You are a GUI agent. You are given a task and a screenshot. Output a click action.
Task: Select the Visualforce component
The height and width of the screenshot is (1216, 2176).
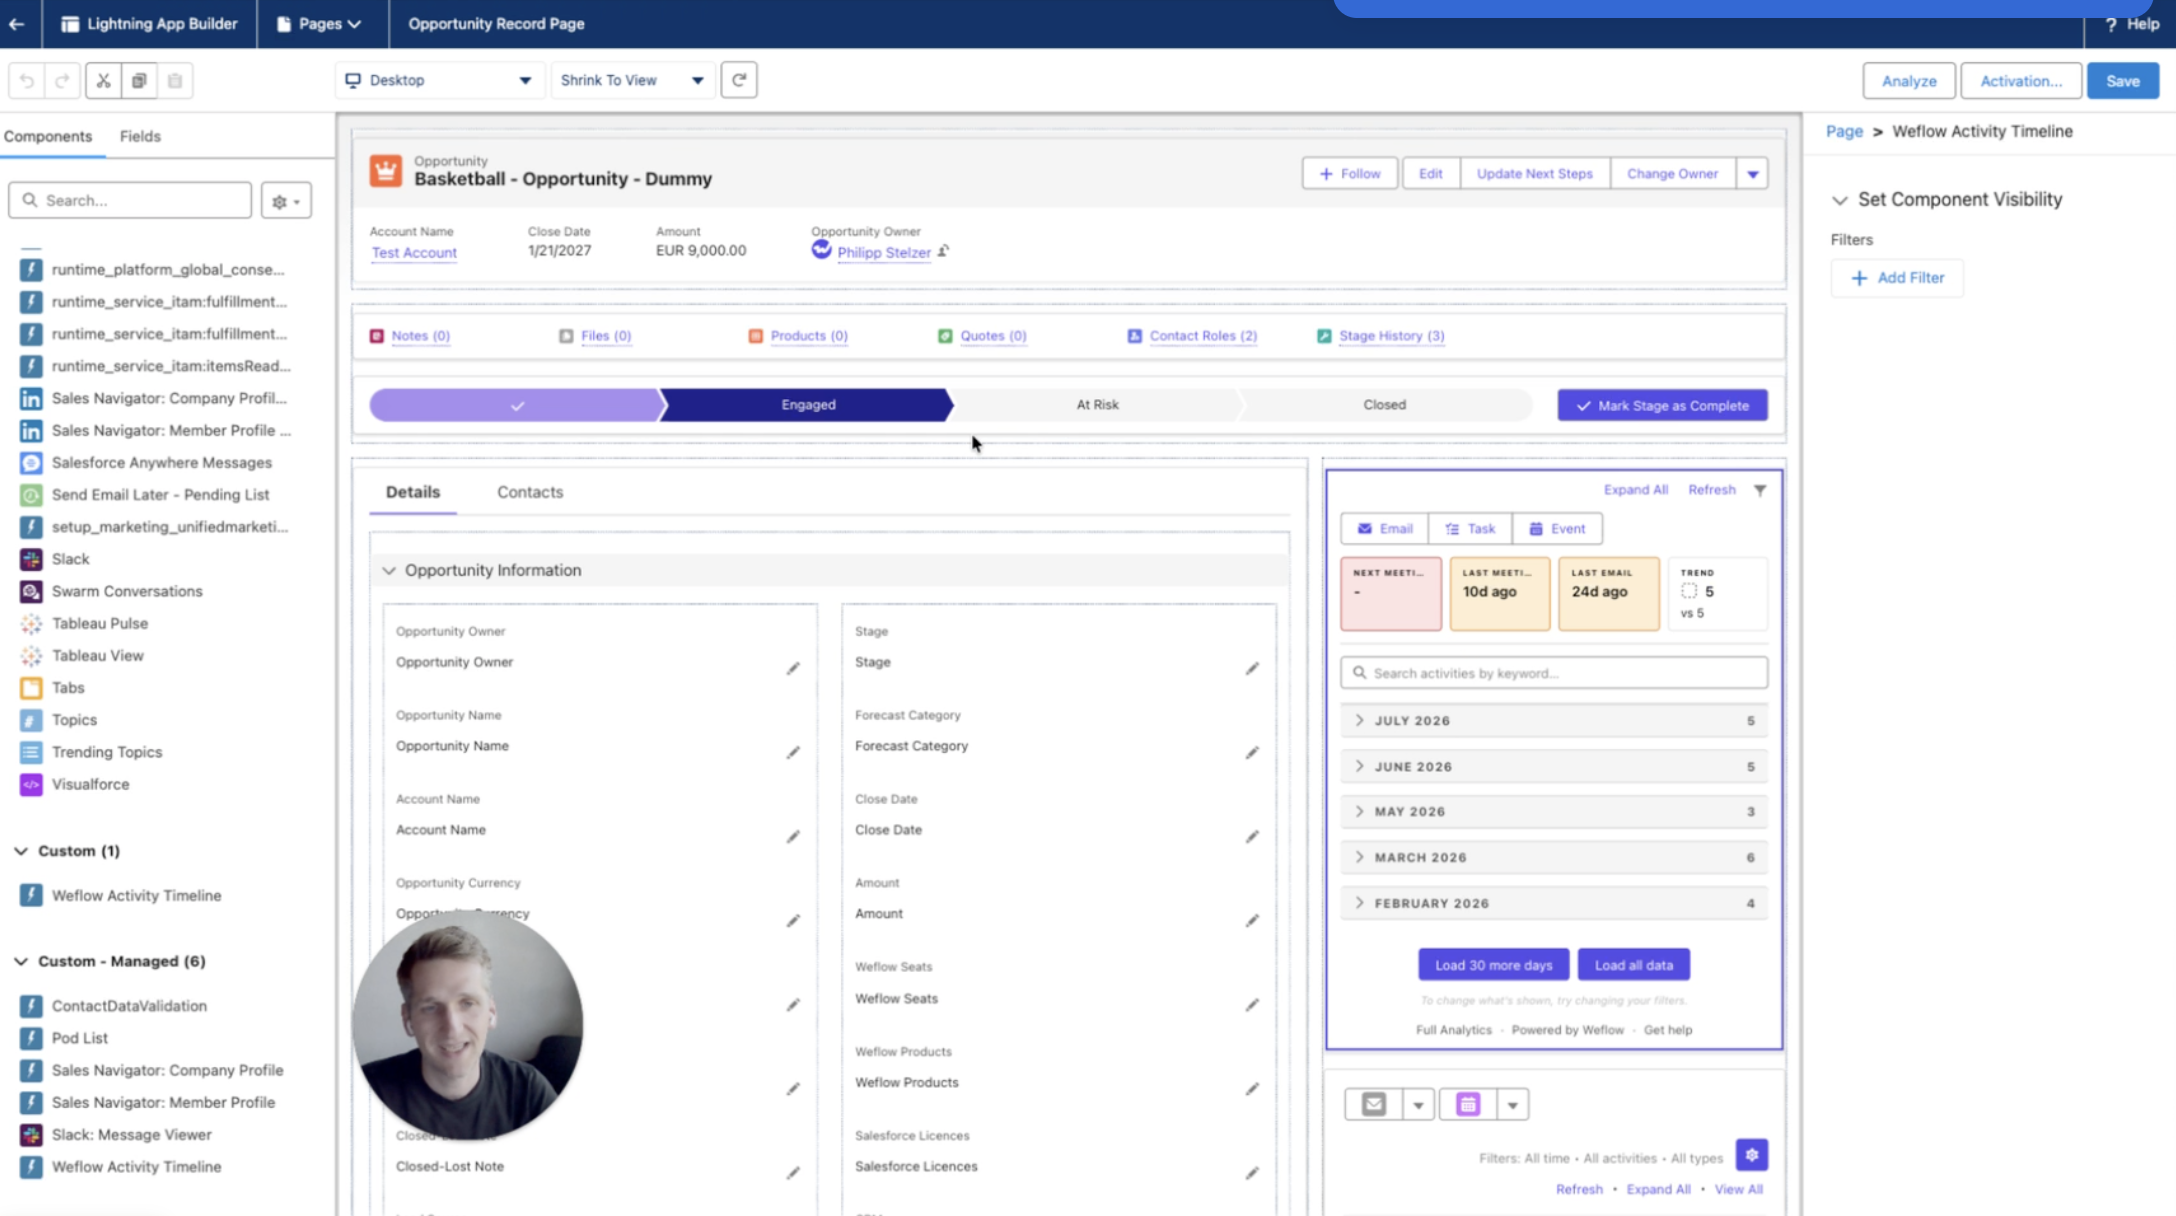pos(90,784)
